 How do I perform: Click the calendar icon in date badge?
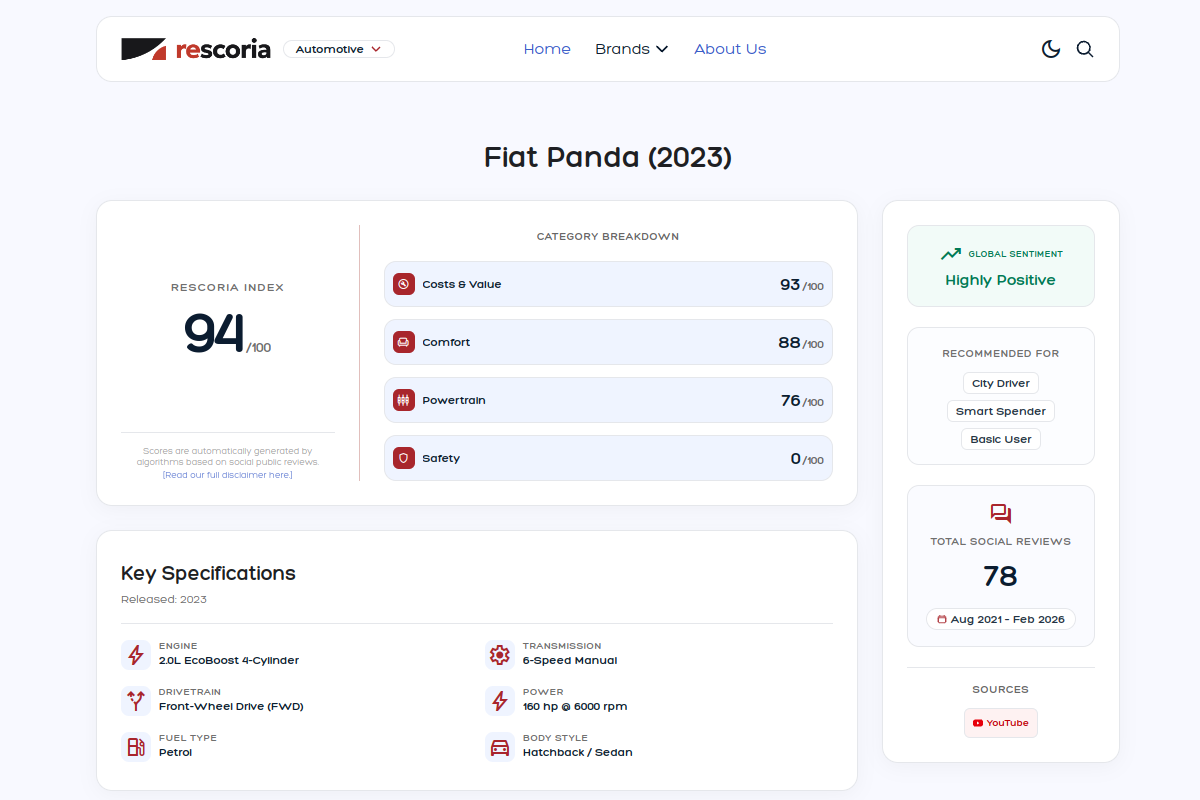pyautogui.click(x=942, y=619)
